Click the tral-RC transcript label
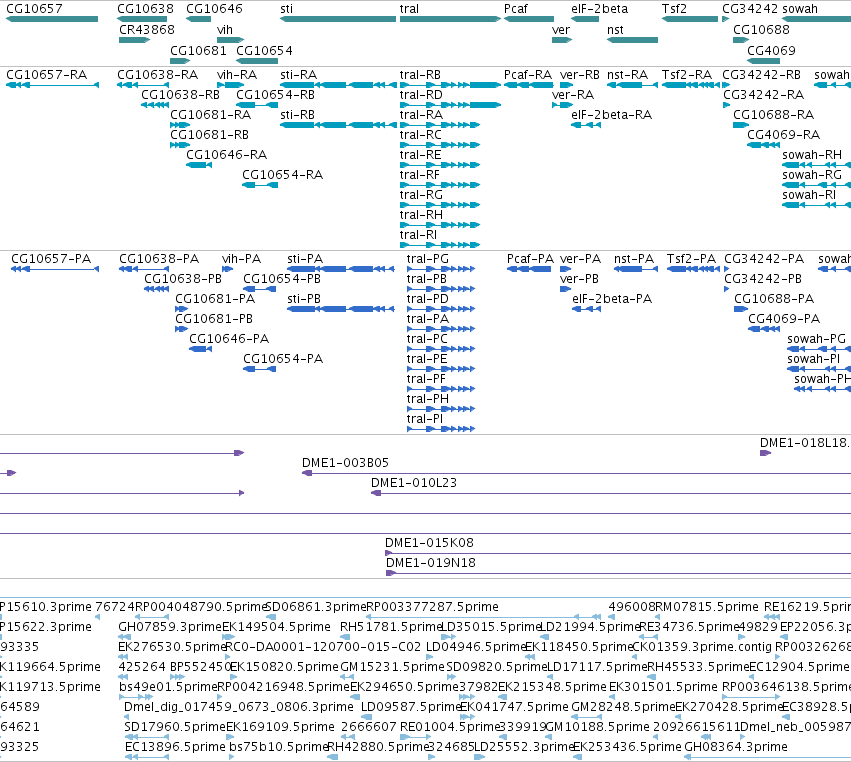 point(421,135)
